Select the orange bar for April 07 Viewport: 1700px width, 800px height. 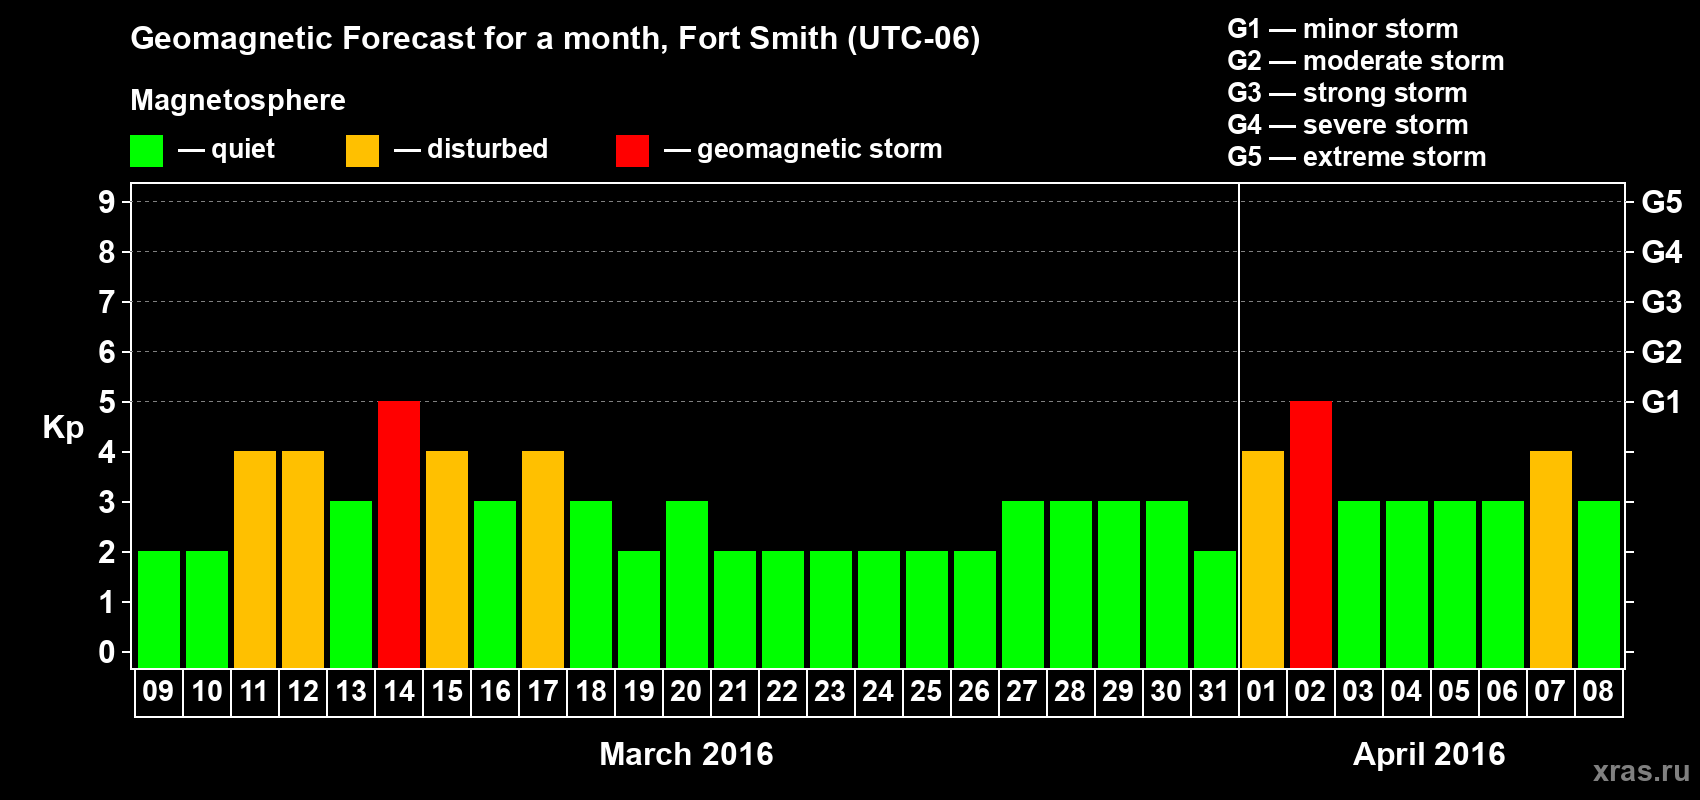(1551, 559)
